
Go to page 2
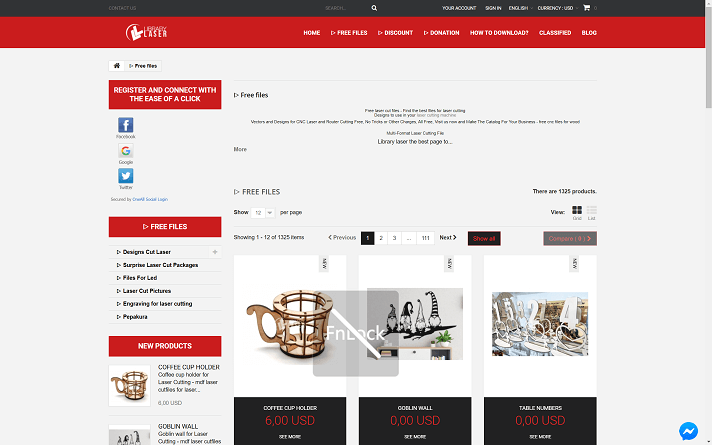(x=381, y=238)
